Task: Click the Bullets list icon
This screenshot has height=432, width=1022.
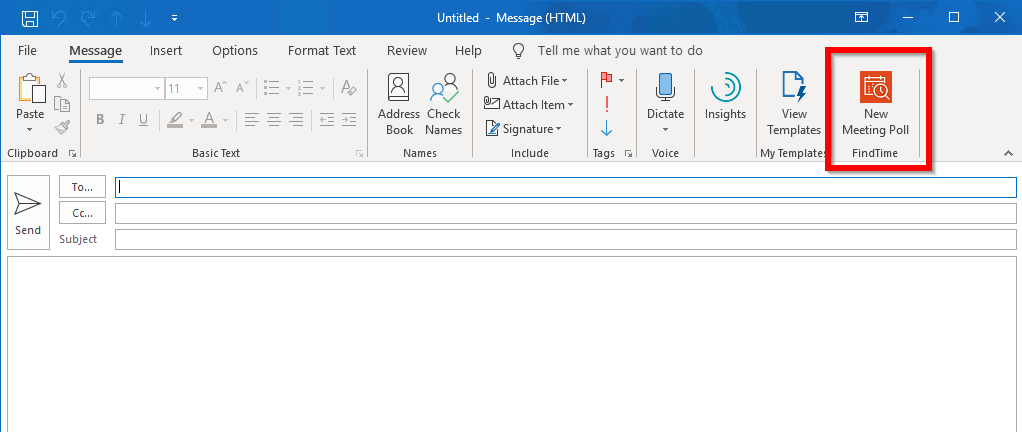Action: click(272, 88)
